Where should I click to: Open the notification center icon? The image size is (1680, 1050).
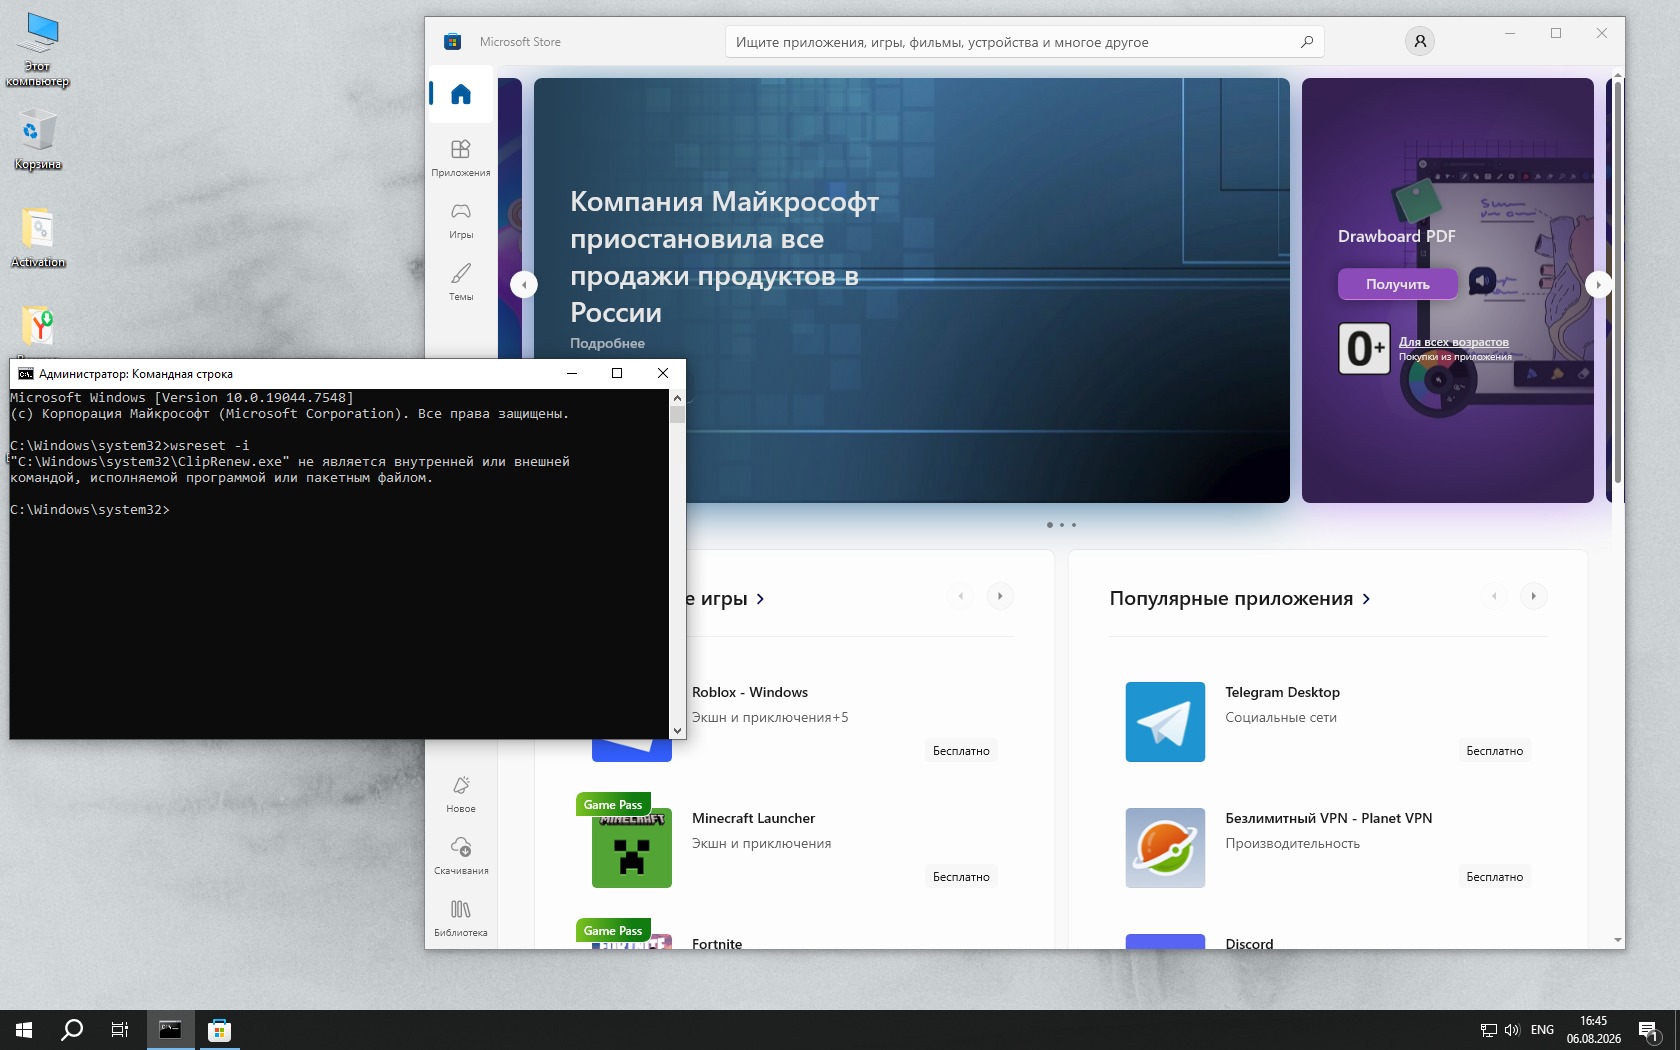point(1649,1030)
